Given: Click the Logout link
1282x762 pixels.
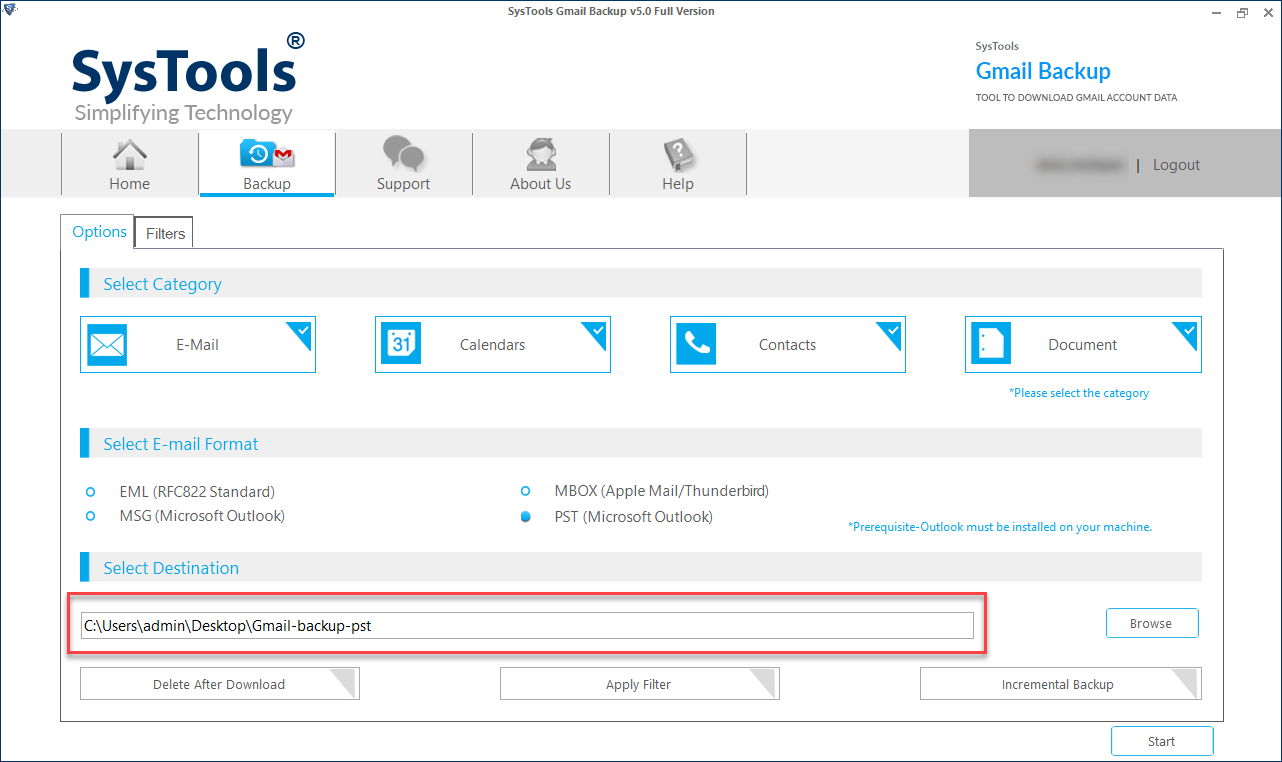Looking at the screenshot, I should click(1176, 165).
